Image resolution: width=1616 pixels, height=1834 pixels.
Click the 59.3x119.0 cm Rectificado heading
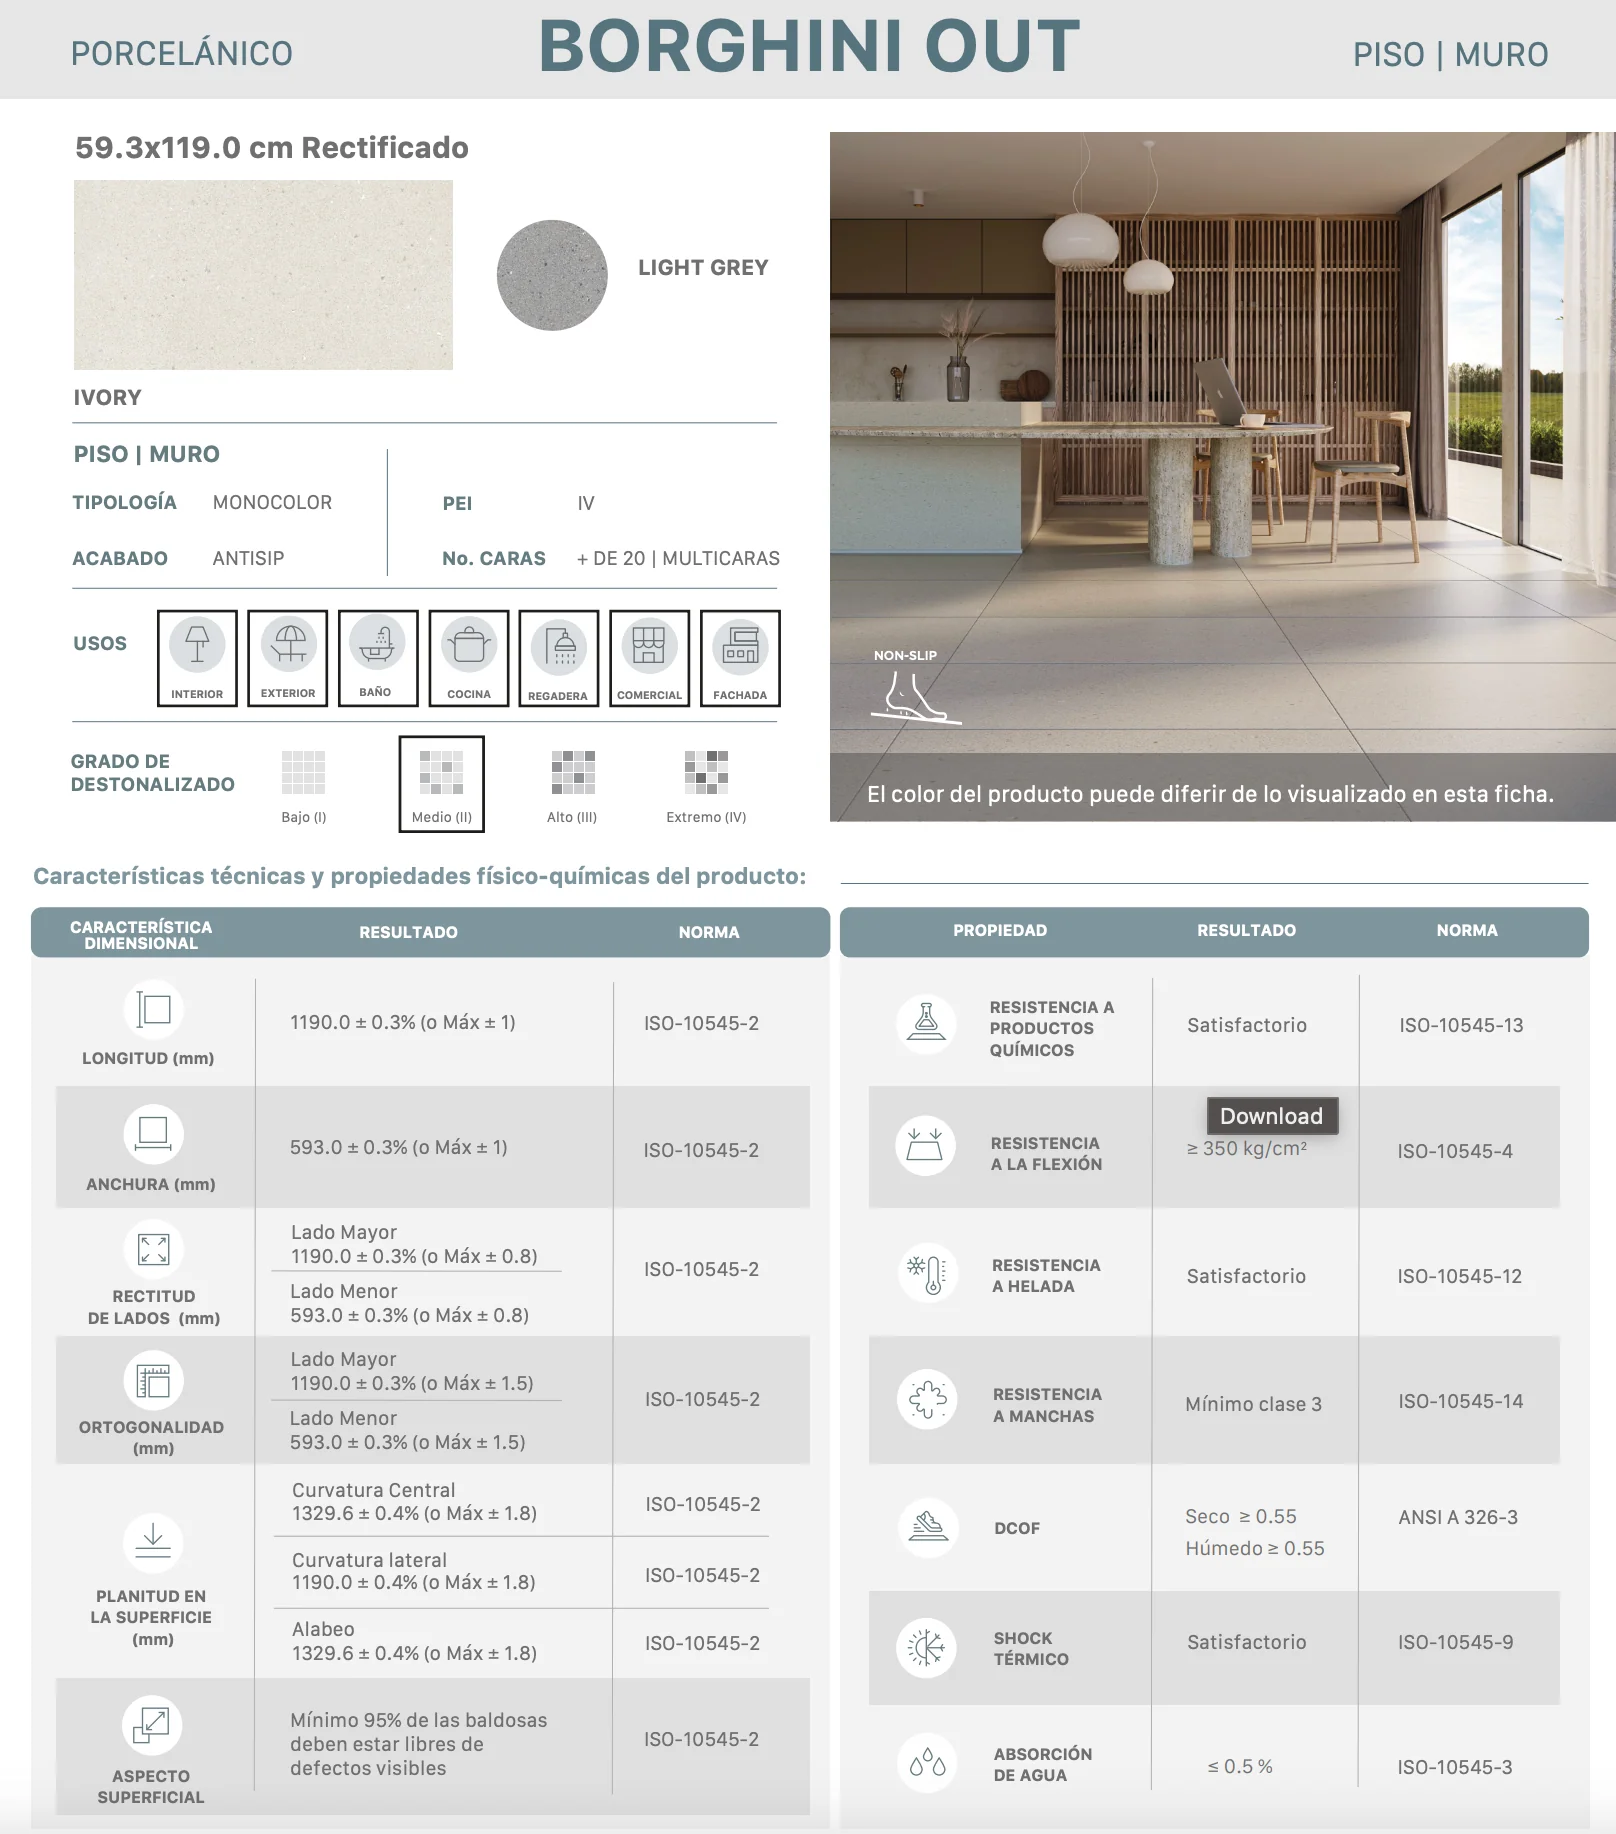(272, 148)
